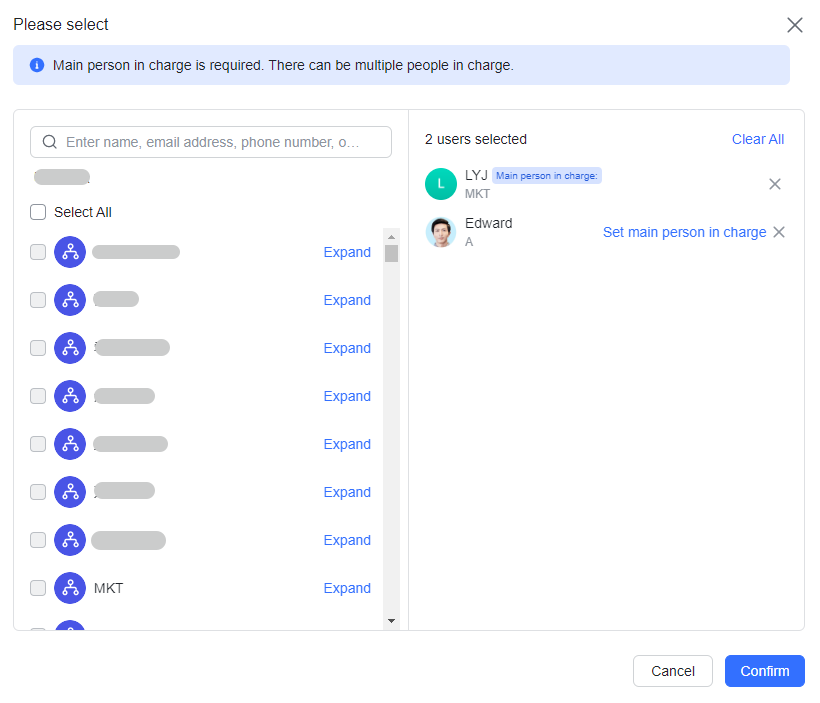Click LYJ's green avatar icon
This screenshot has height=703, width=820.
tap(440, 184)
